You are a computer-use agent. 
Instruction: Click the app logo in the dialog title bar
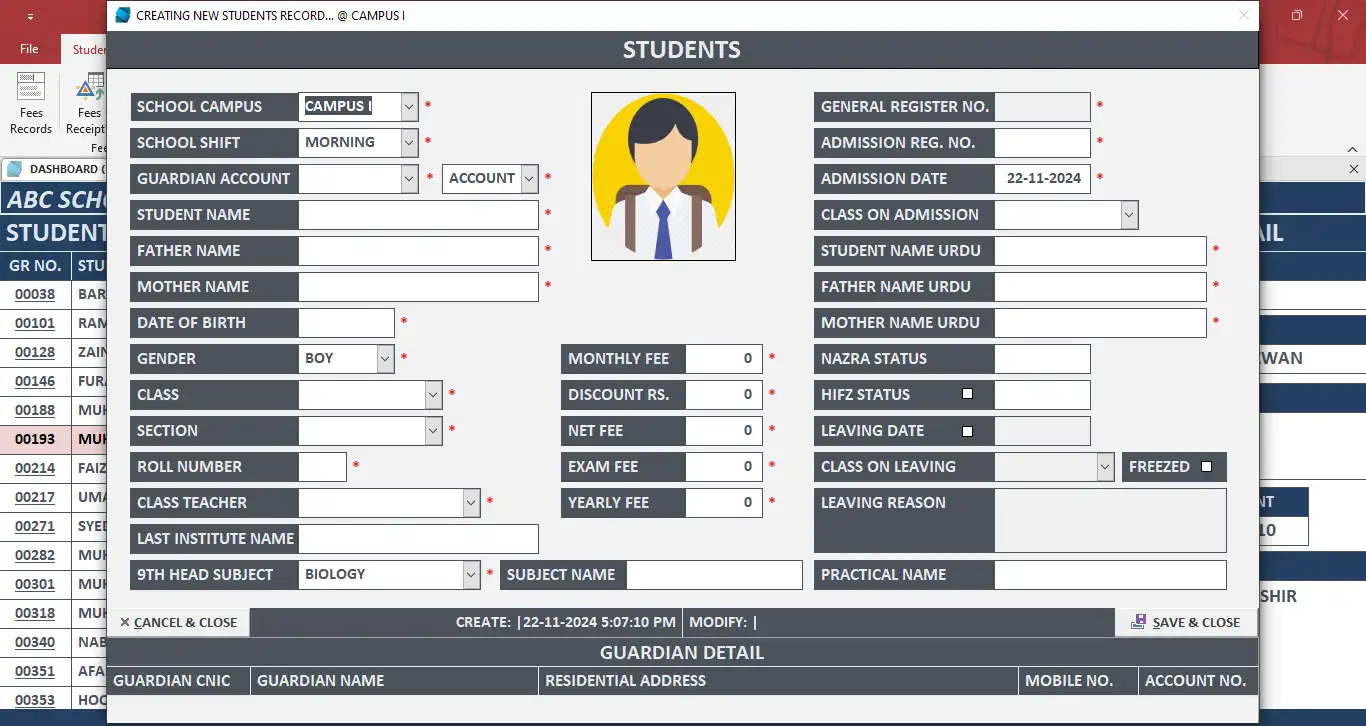122,15
